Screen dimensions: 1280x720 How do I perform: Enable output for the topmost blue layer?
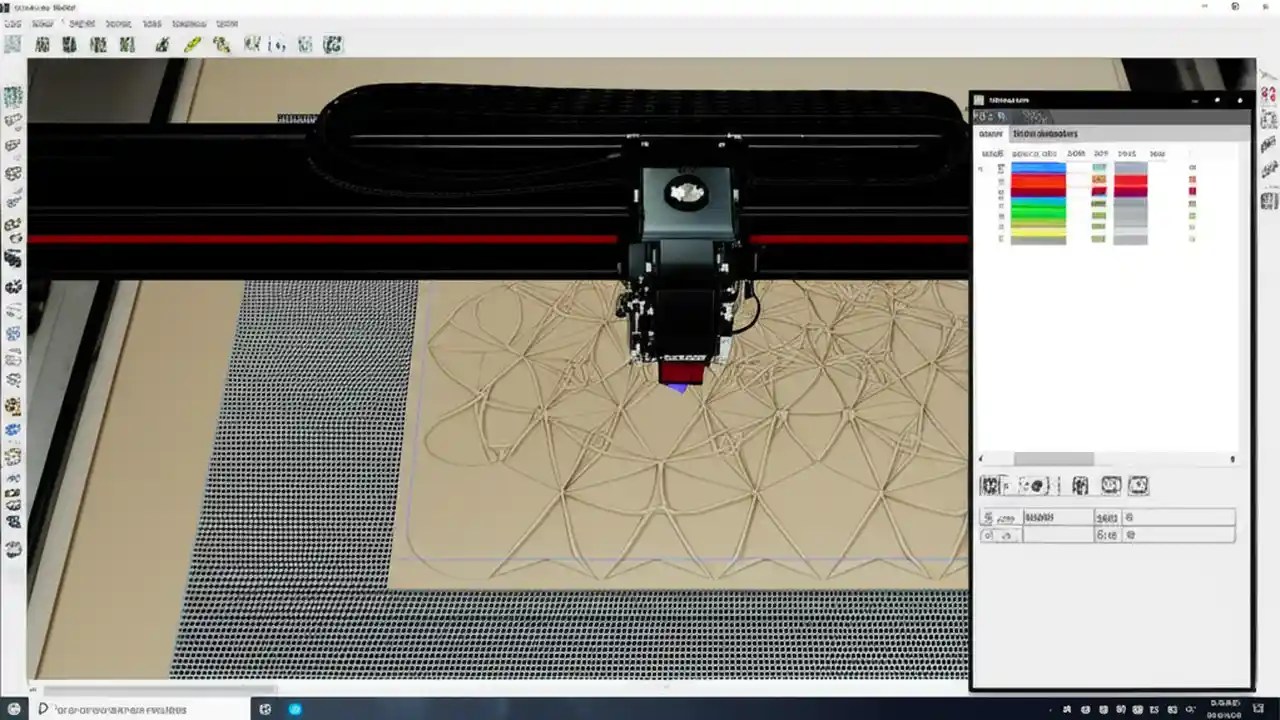[1193, 167]
